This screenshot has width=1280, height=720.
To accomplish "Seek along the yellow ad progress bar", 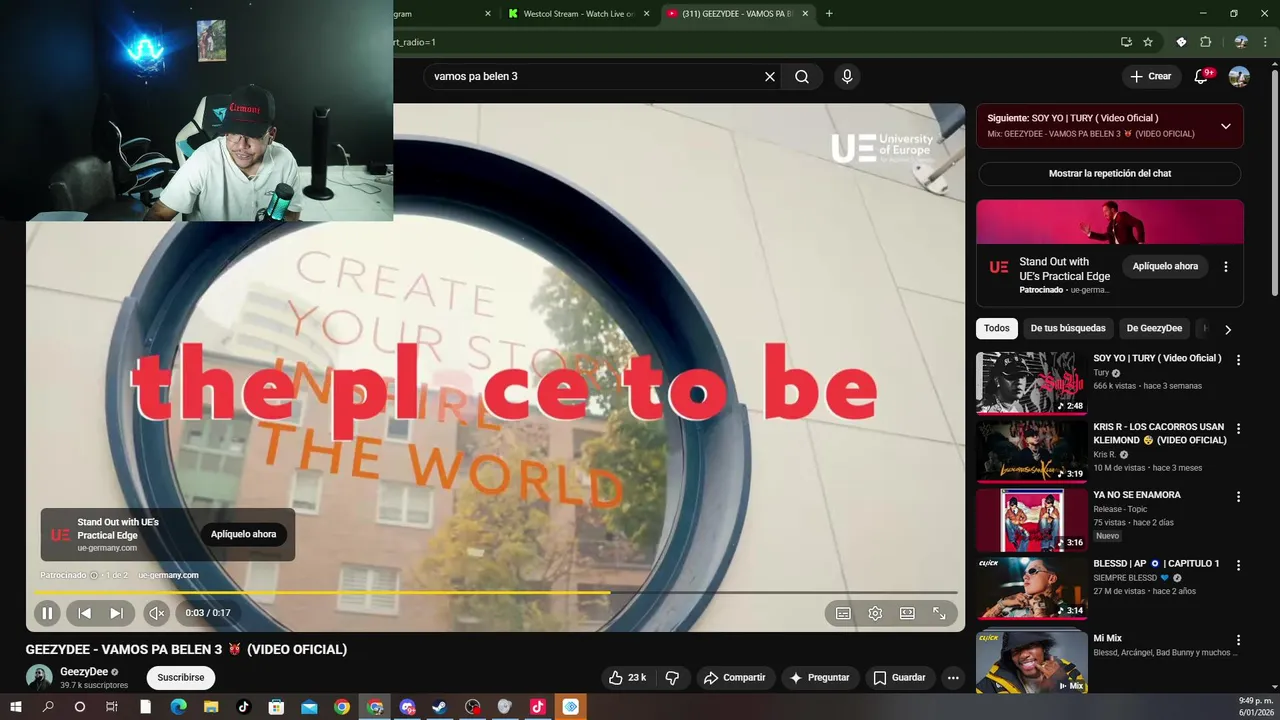I will (x=495, y=593).
